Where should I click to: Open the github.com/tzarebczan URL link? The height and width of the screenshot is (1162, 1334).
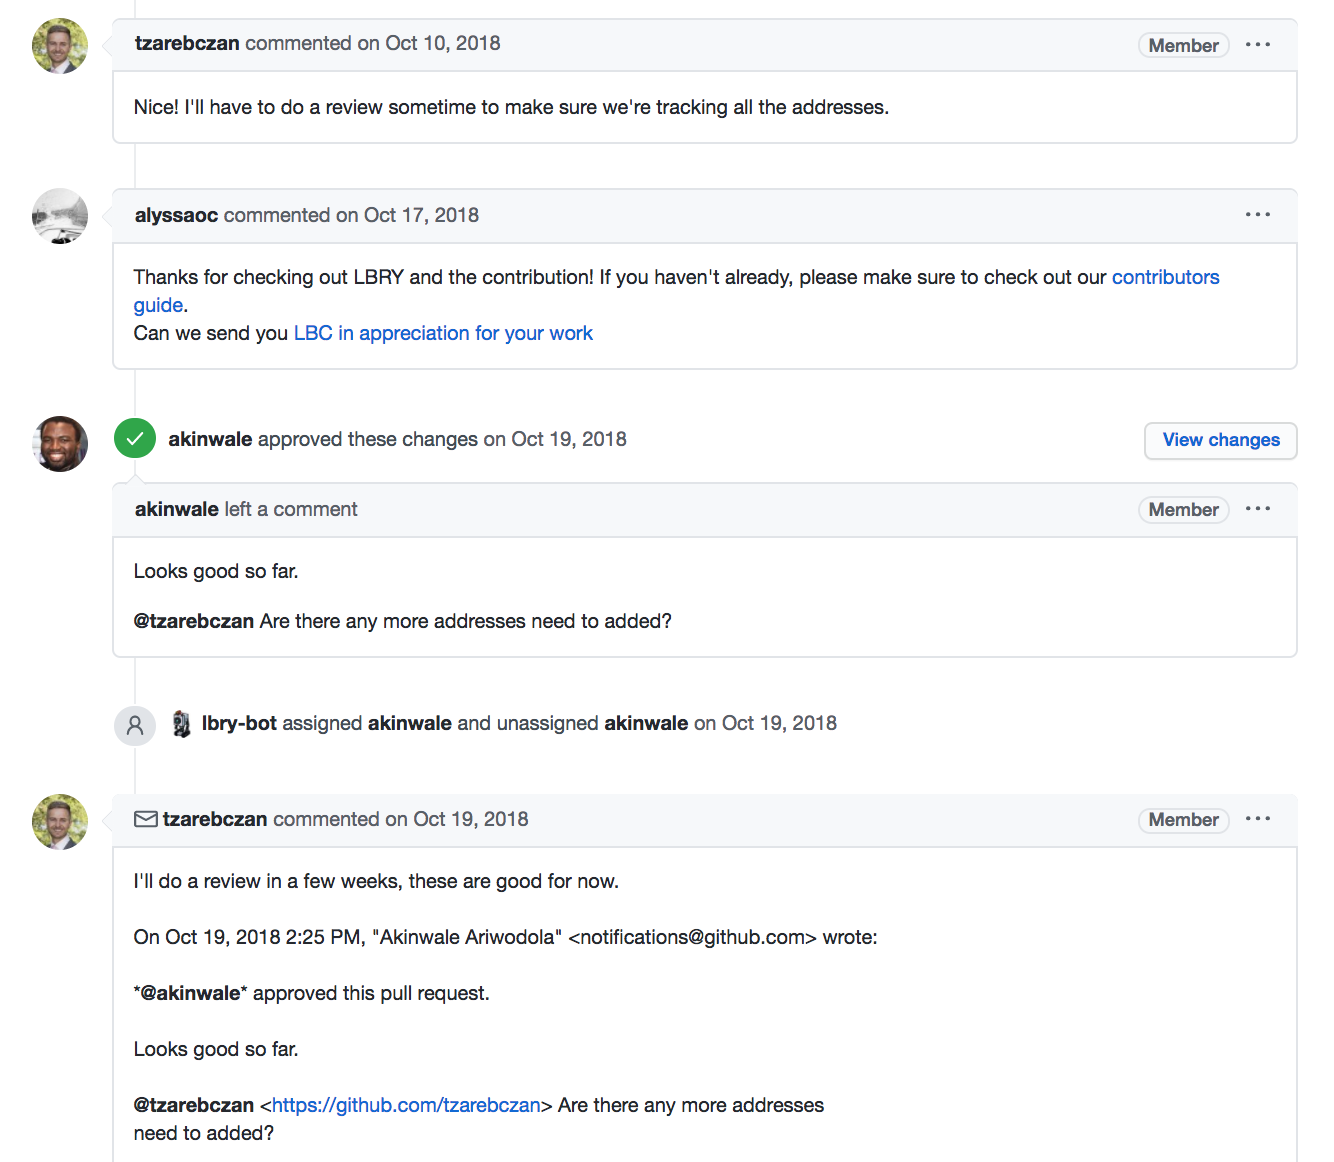click(406, 1105)
